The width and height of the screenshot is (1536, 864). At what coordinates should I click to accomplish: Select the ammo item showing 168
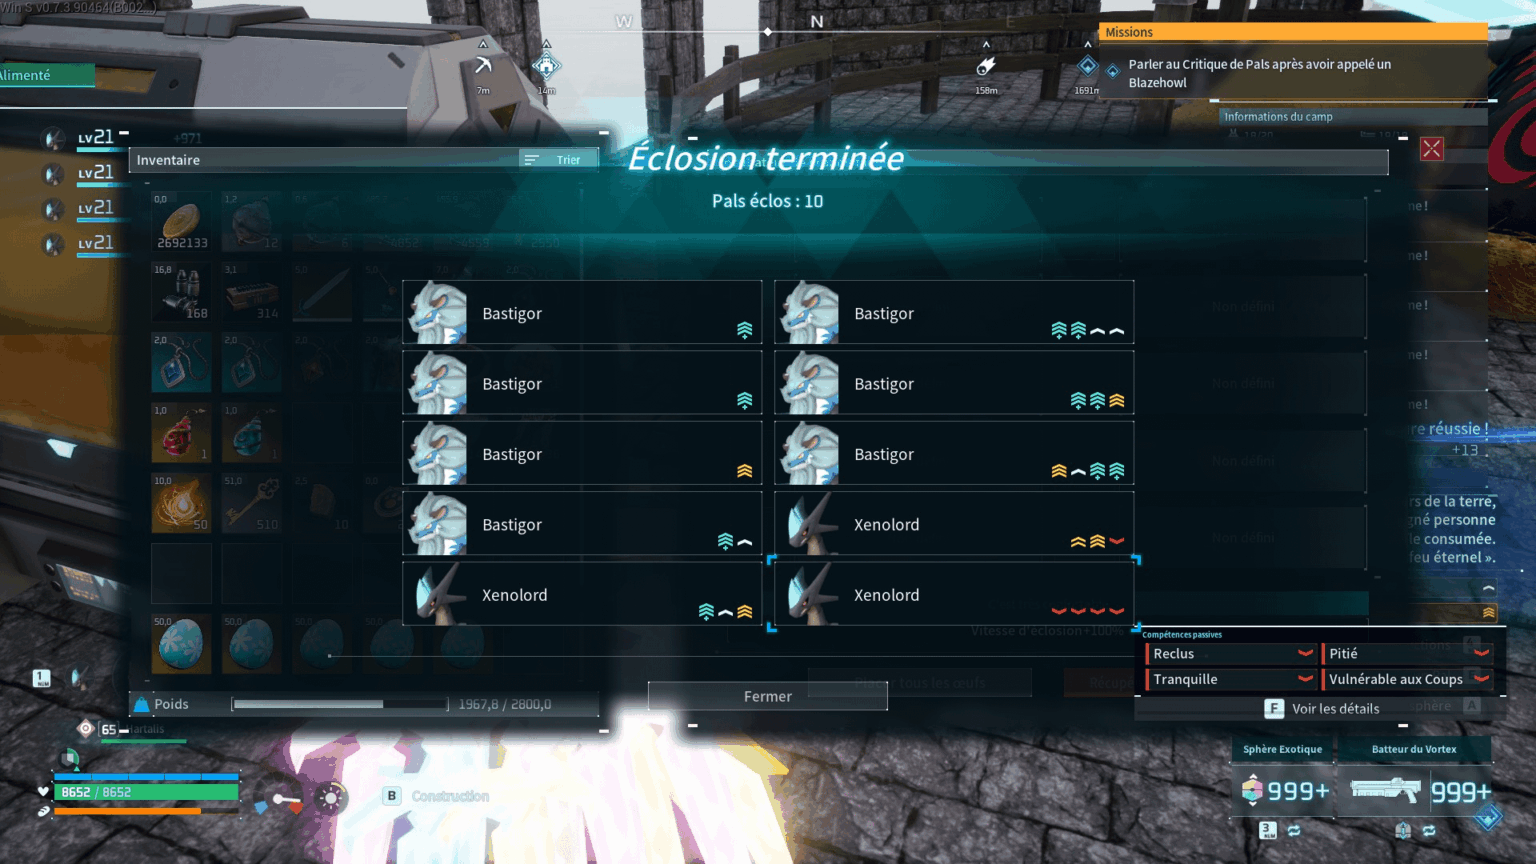coord(181,292)
